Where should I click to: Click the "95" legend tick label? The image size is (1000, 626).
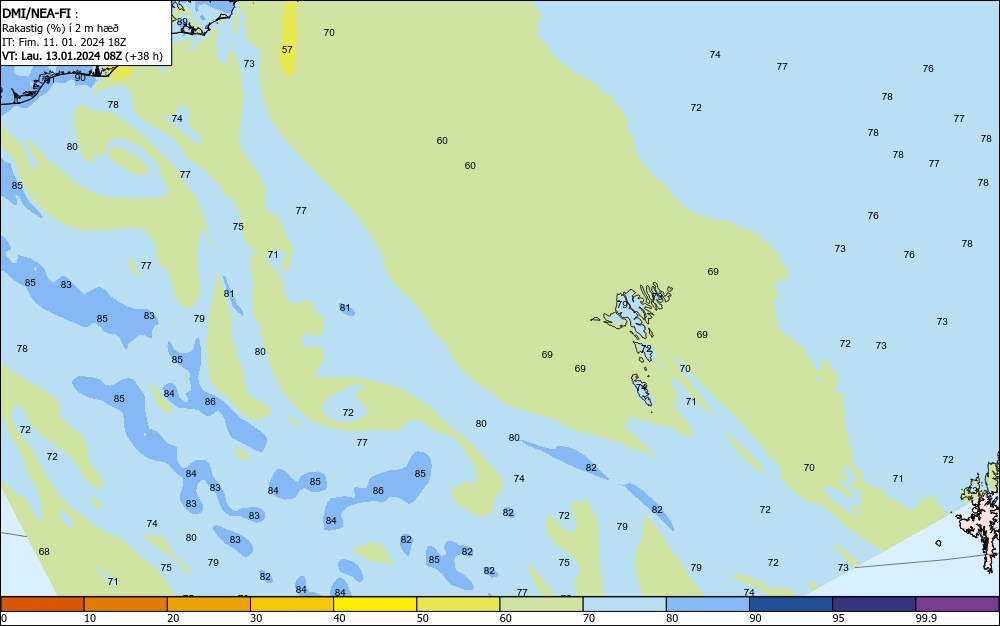[838, 618]
